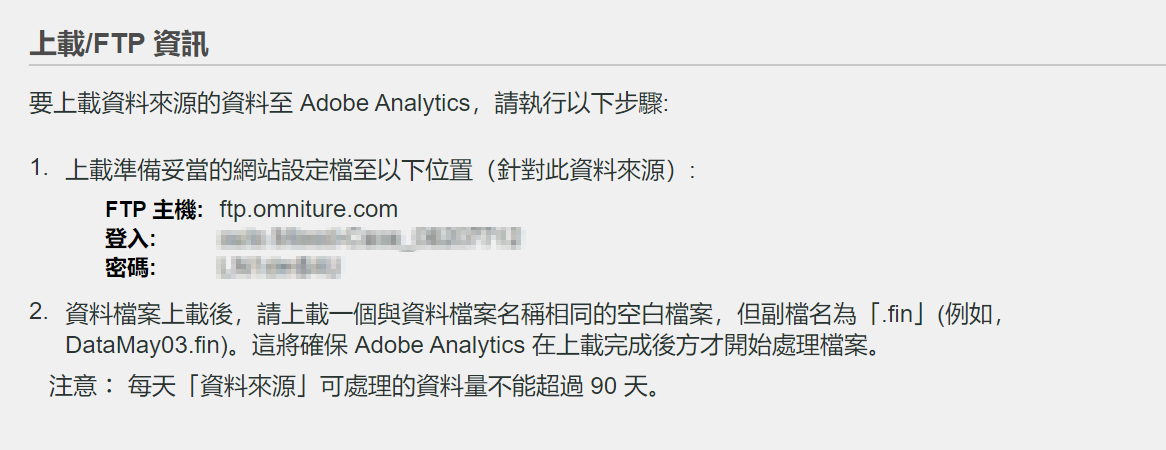Click the 密碼 label

pos(131,268)
